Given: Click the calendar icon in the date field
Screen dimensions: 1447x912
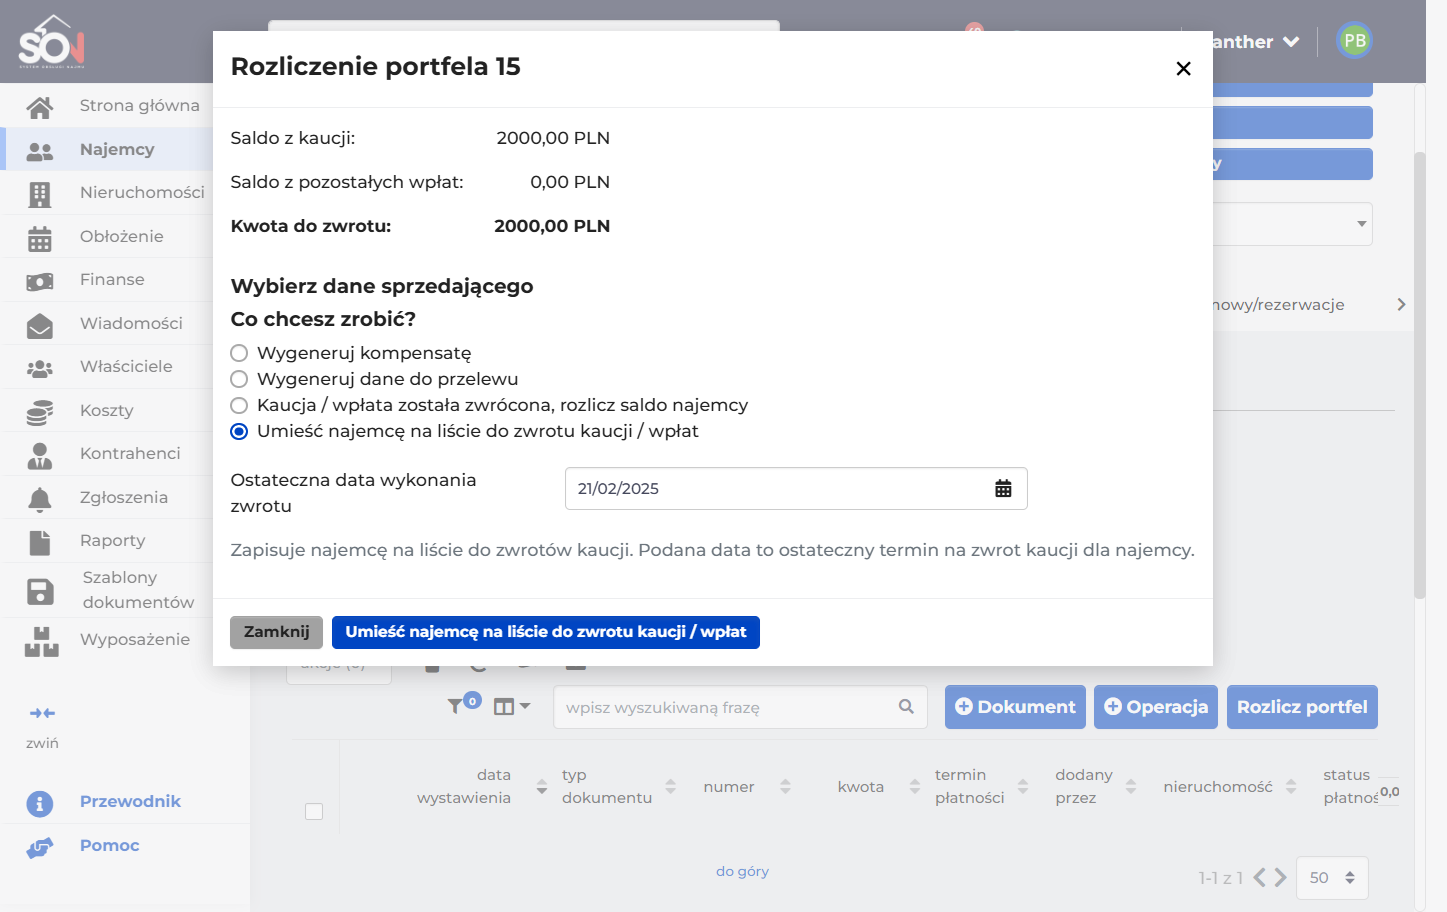Looking at the screenshot, I should 1003,488.
